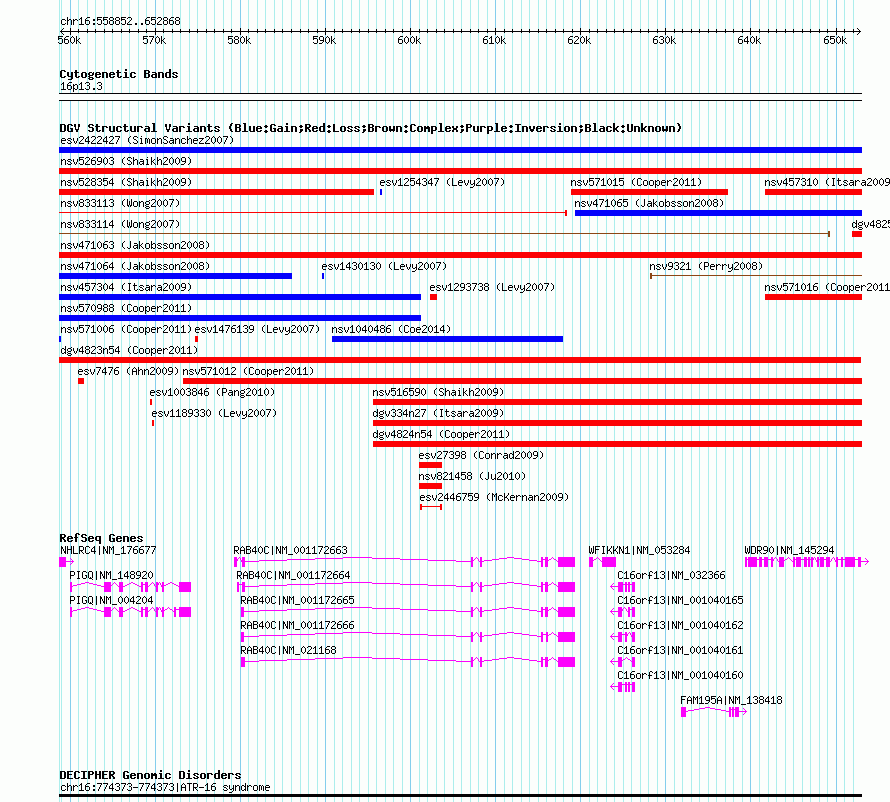Click the red nsv471063 (Jakobsson2008) bar
890x802 pixels.
pos(460,255)
